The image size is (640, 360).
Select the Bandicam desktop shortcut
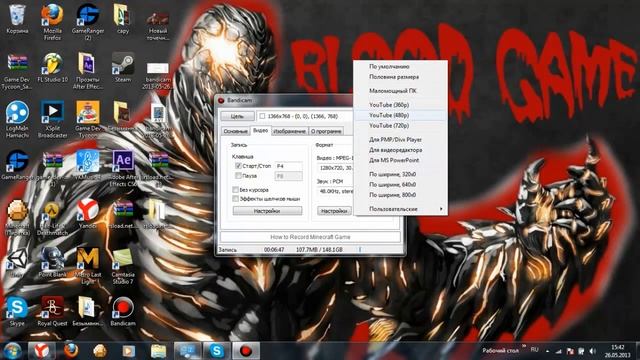pos(123,311)
